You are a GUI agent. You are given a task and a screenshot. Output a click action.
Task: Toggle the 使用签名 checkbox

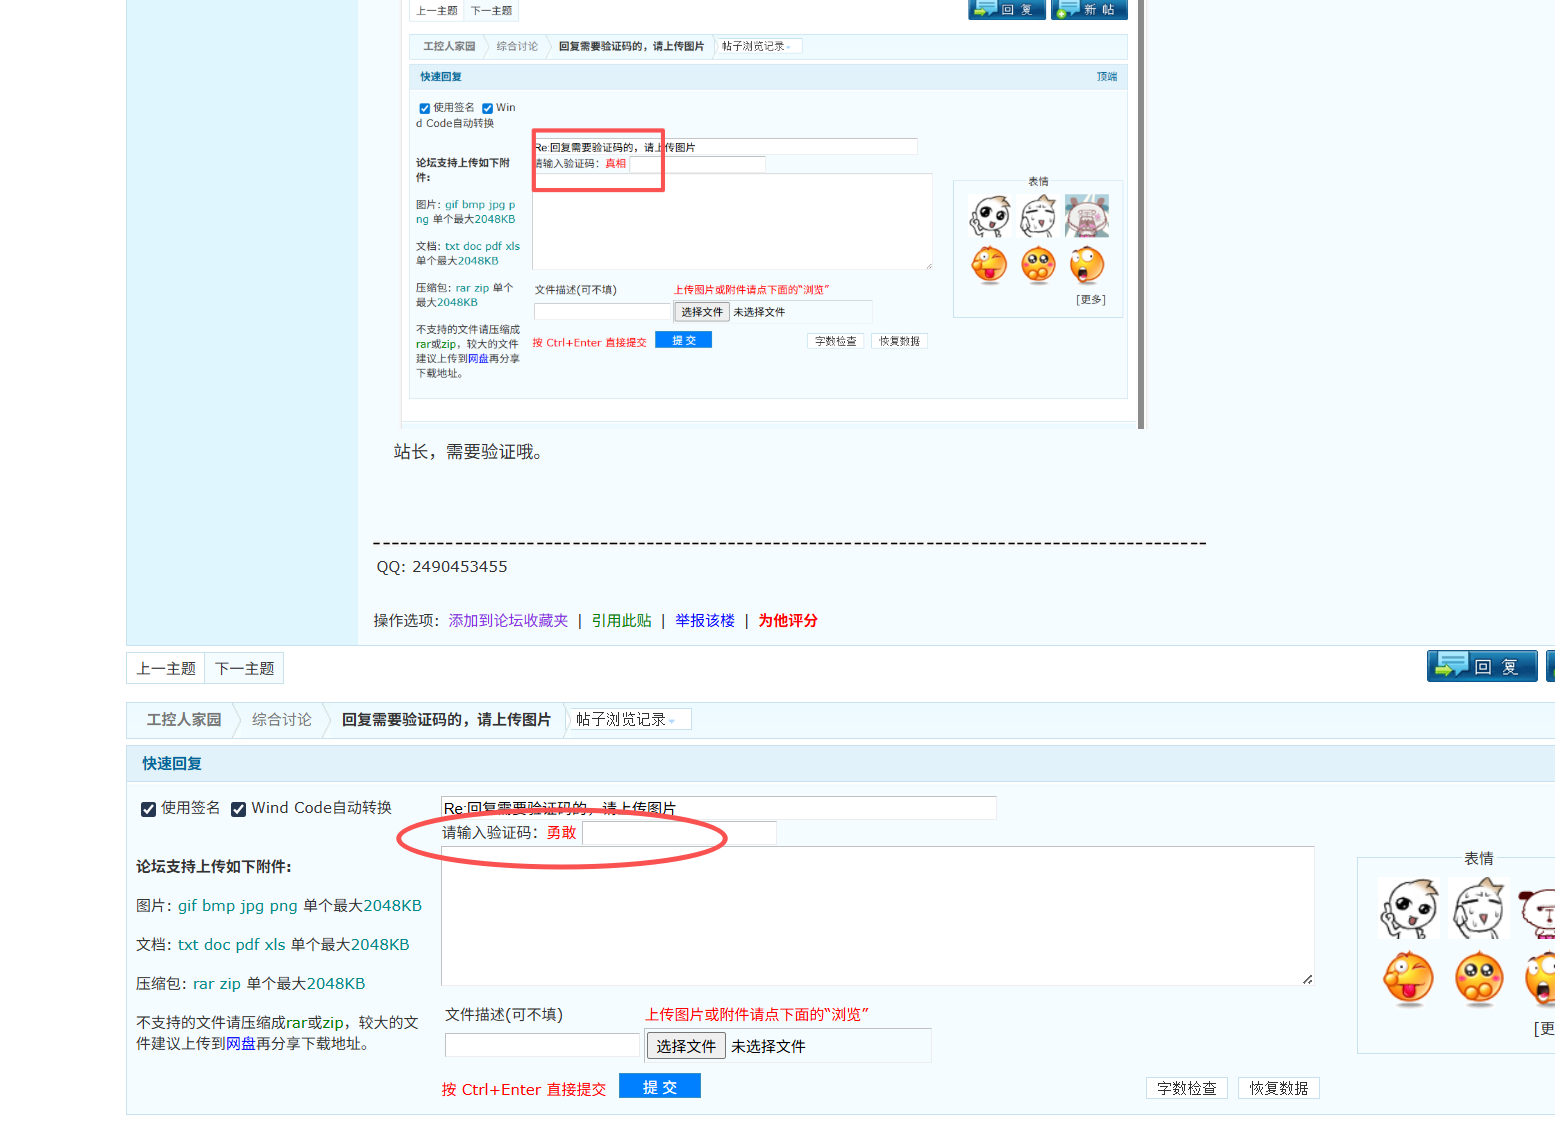[148, 809]
